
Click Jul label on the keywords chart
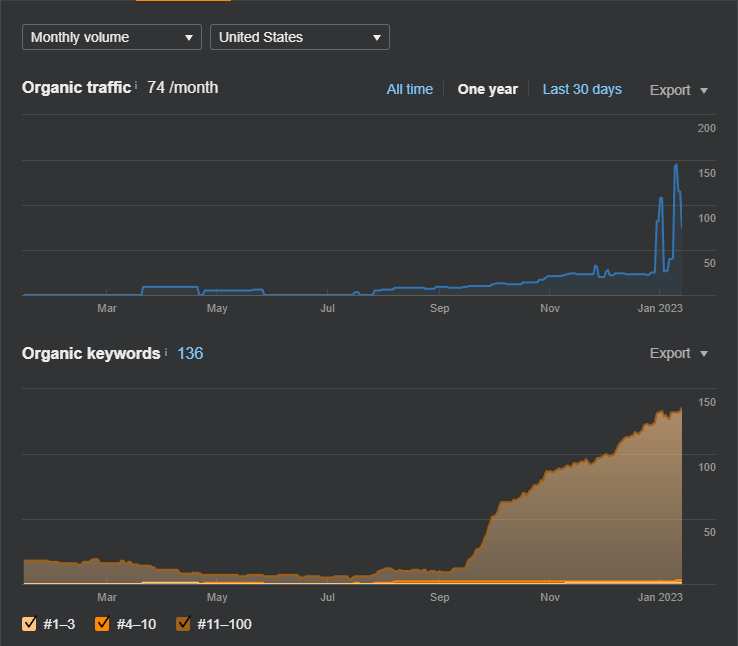(328, 597)
